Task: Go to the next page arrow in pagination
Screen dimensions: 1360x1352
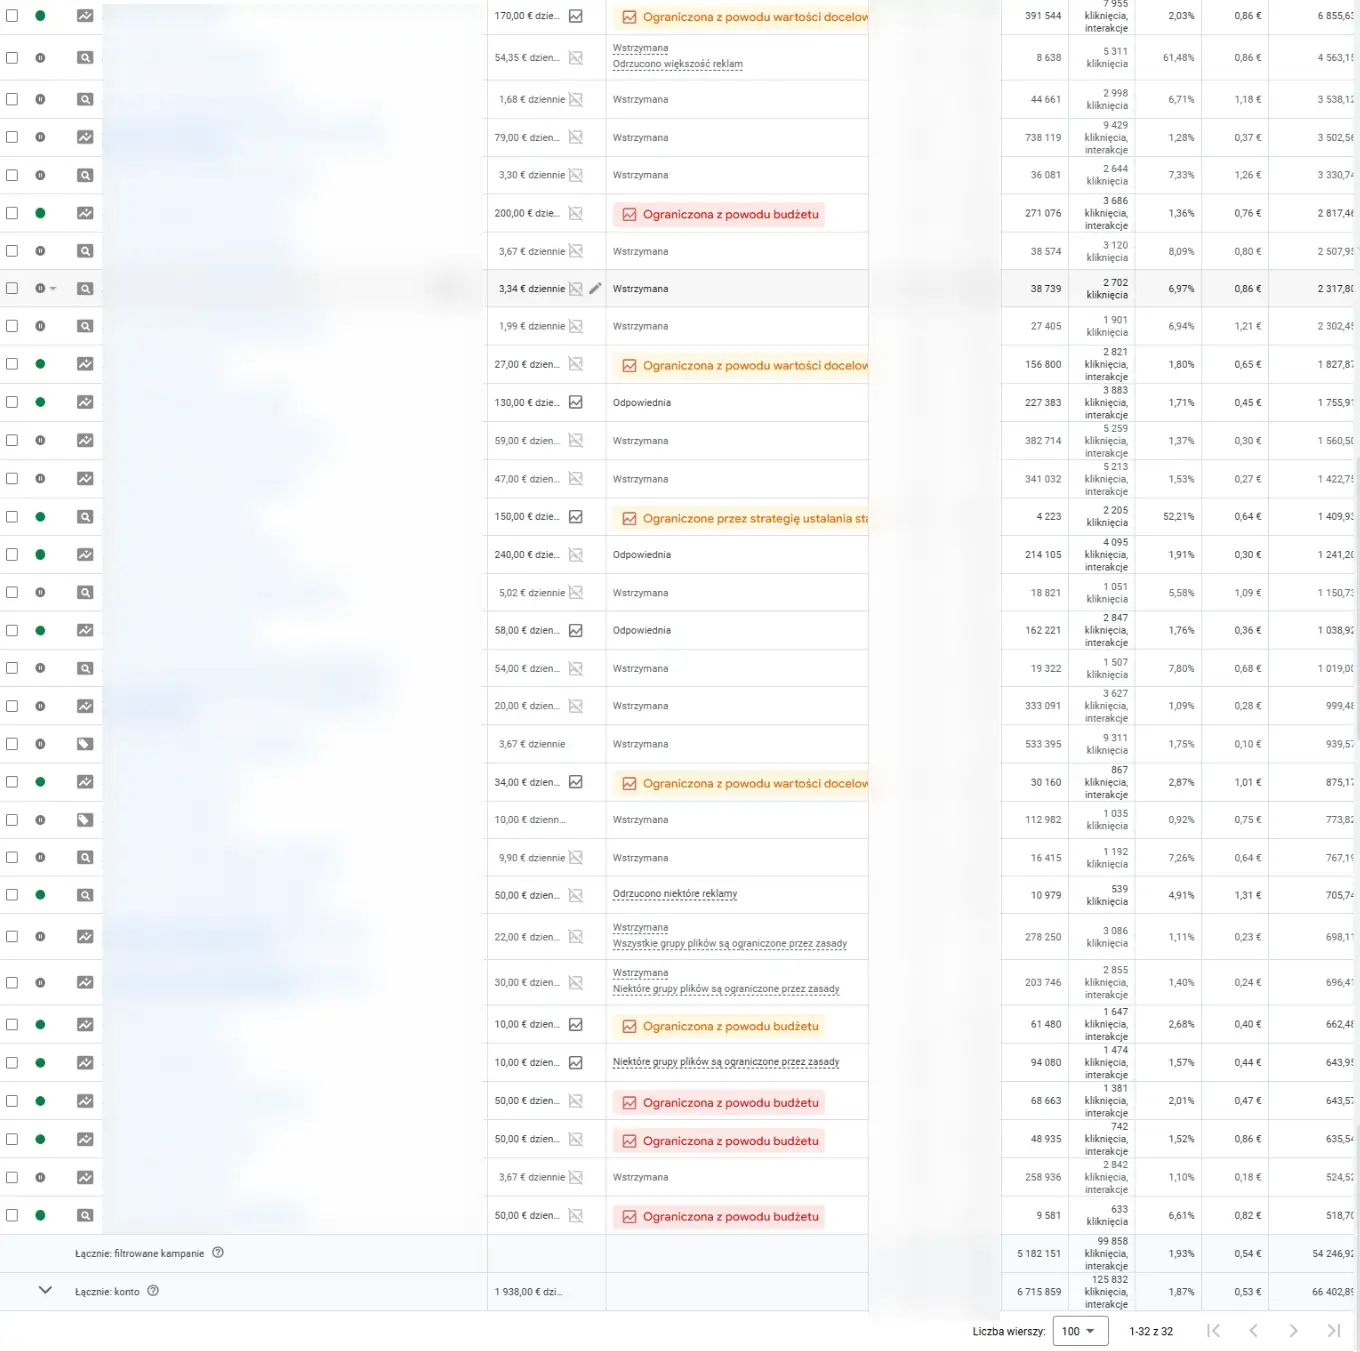Action: click(1293, 1331)
